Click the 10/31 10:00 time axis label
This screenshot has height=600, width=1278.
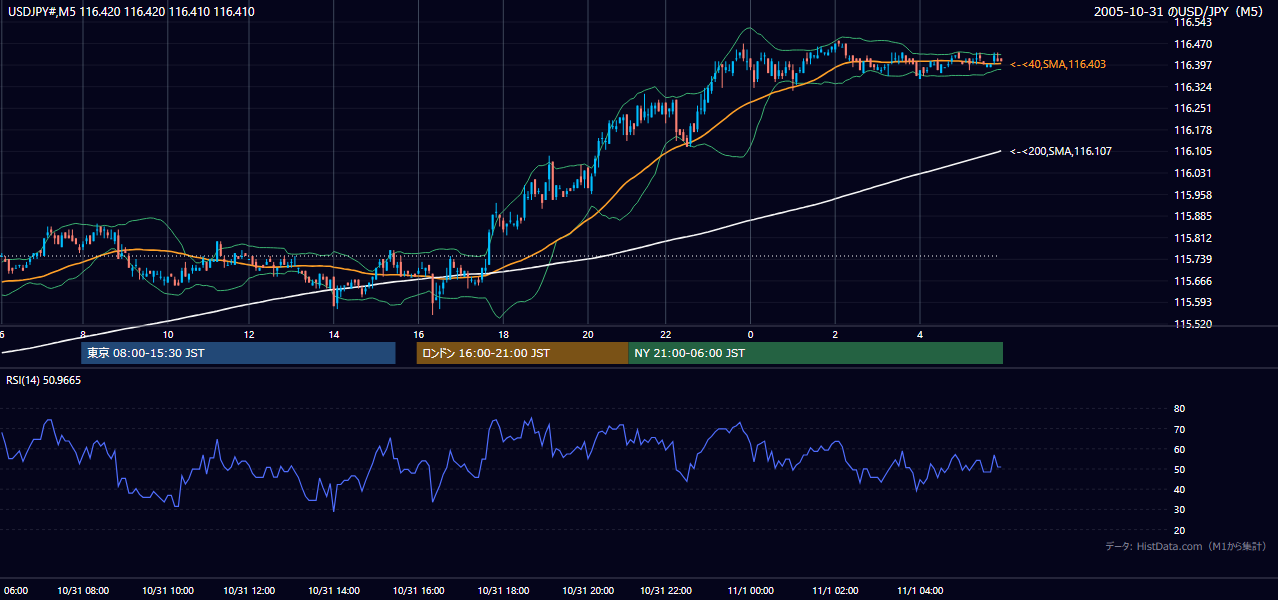pos(167,590)
